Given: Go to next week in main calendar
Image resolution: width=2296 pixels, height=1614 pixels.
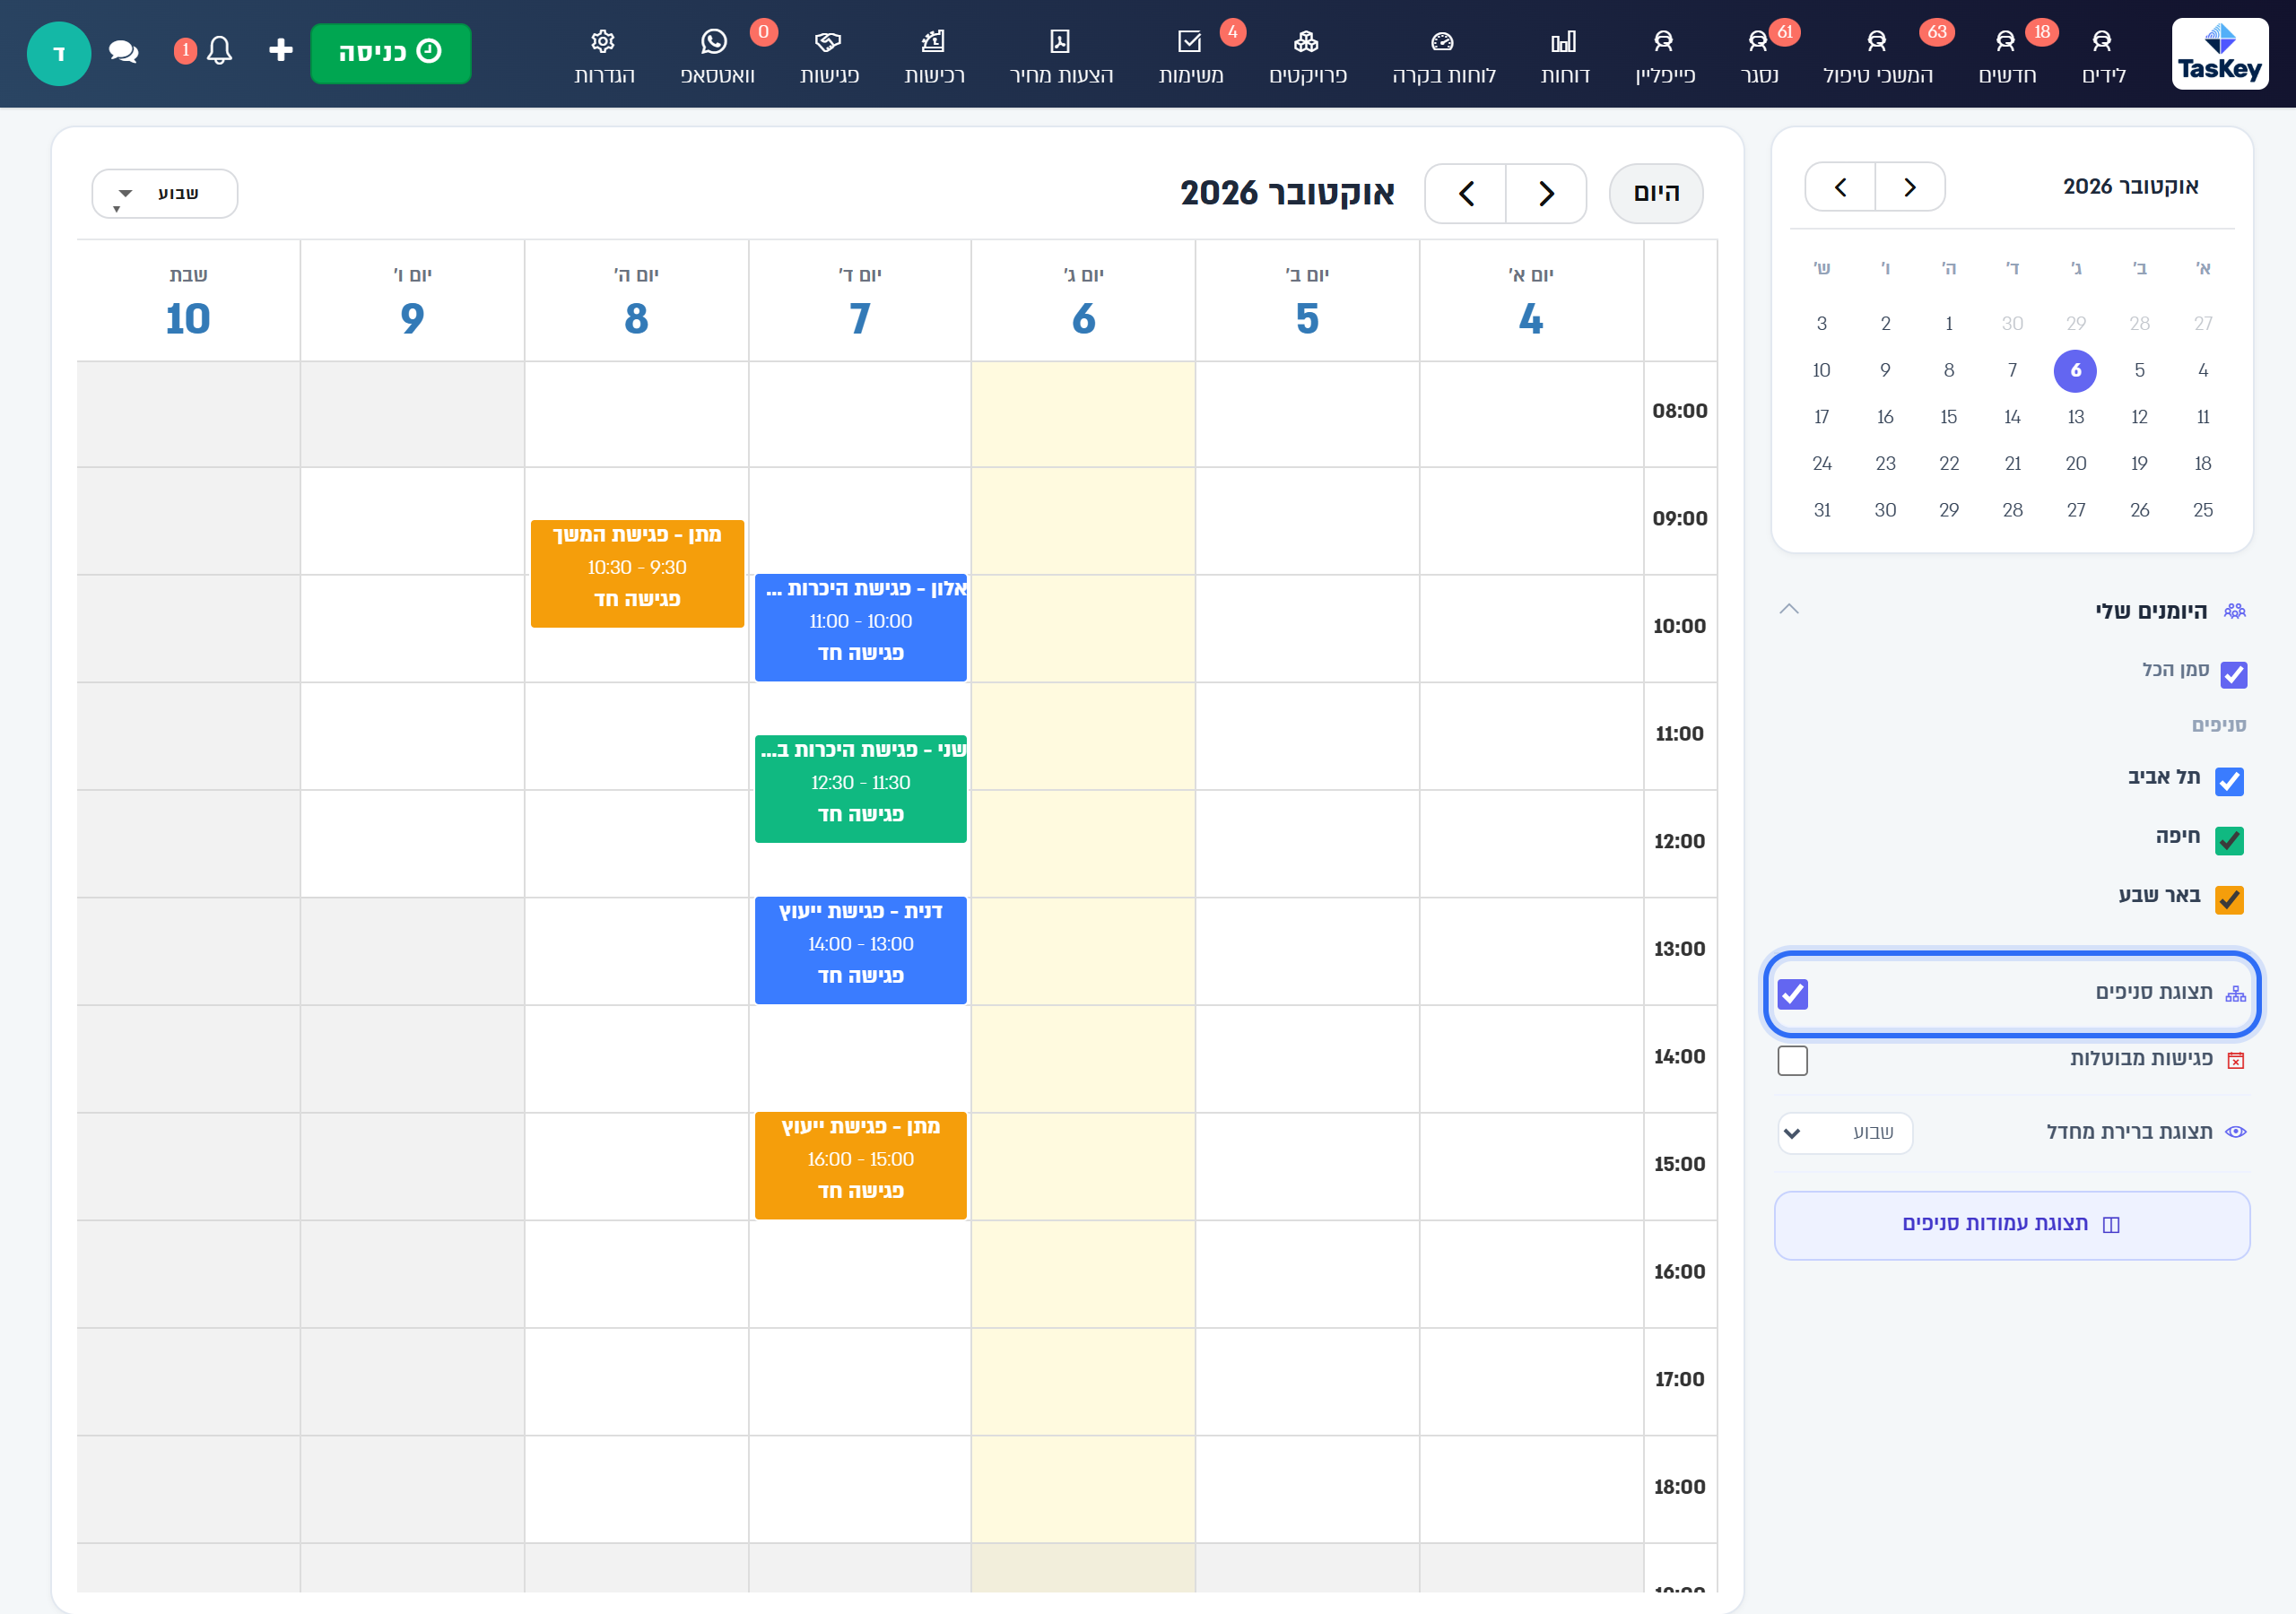Looking at the screenshot, I should point(1466,194).
